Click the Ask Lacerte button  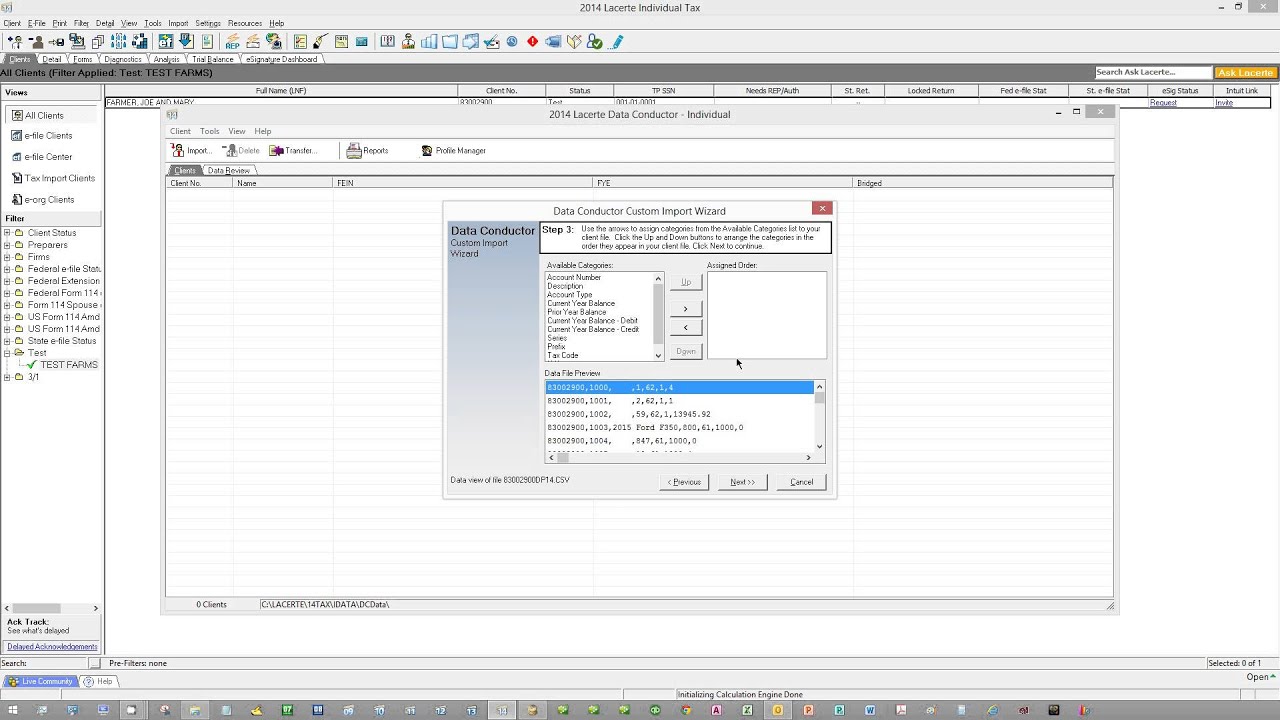click(1245, 72)
